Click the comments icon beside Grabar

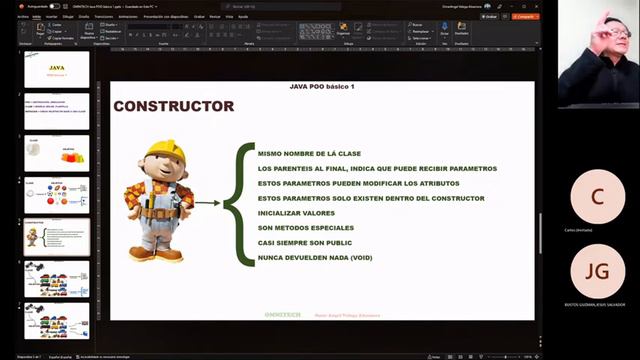click(x=505, y=17)
